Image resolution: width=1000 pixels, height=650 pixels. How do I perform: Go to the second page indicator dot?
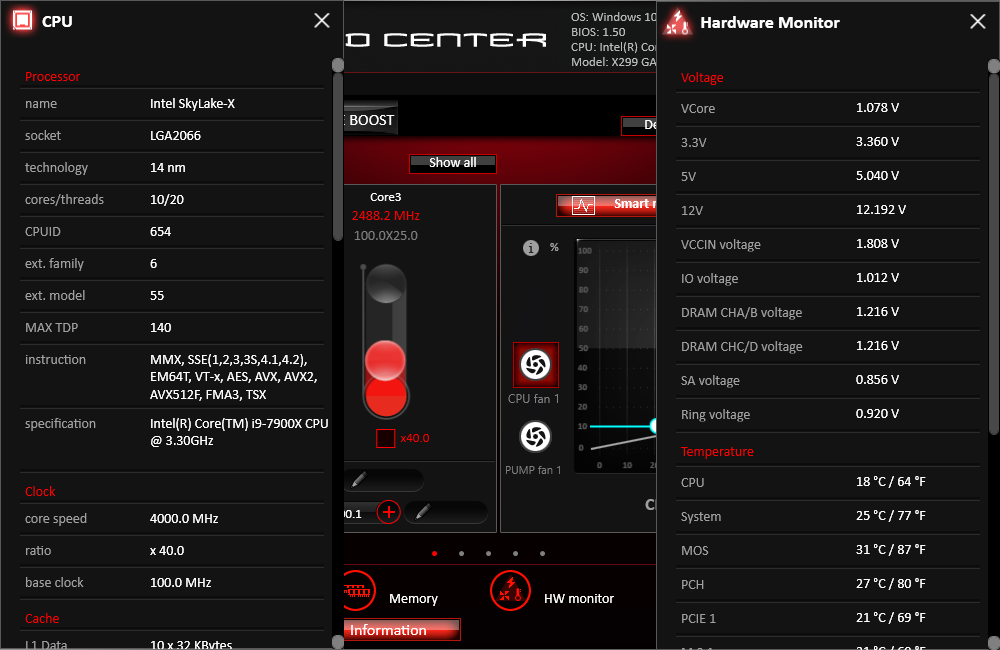tap(461, 554)
